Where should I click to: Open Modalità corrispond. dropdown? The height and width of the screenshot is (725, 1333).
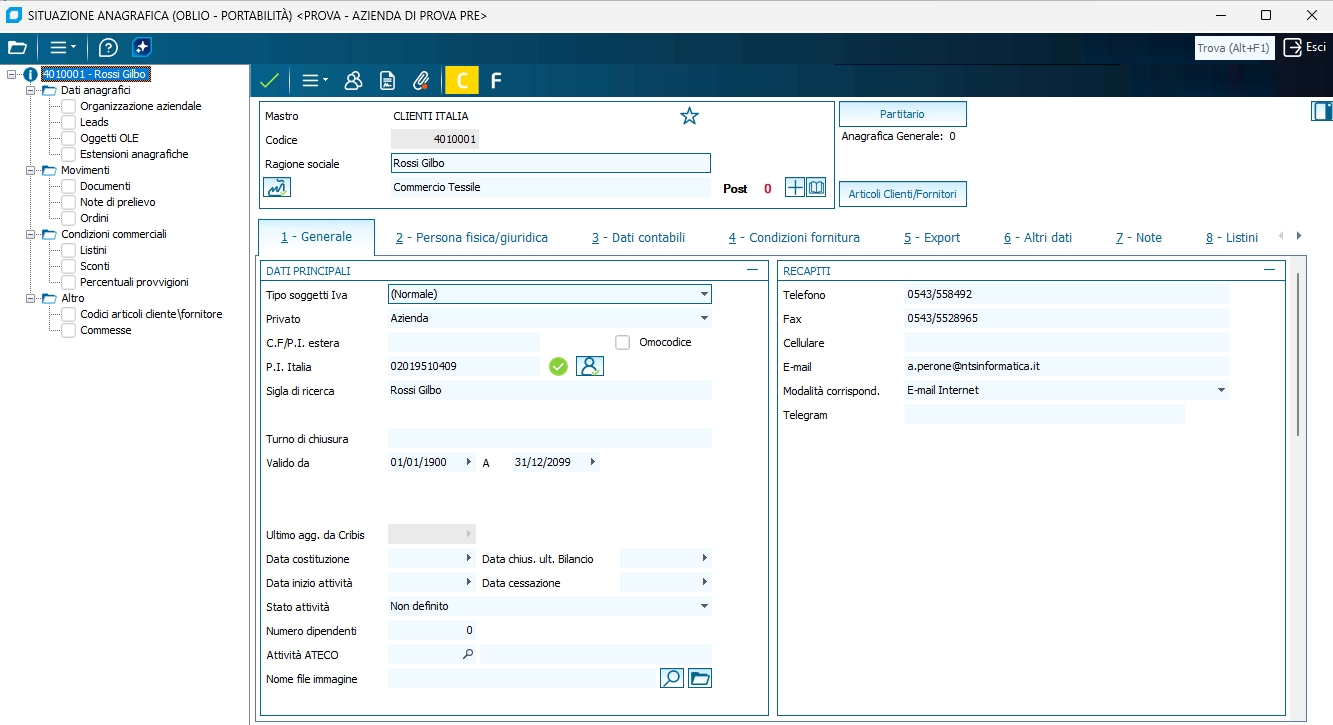coord(1221,391)
